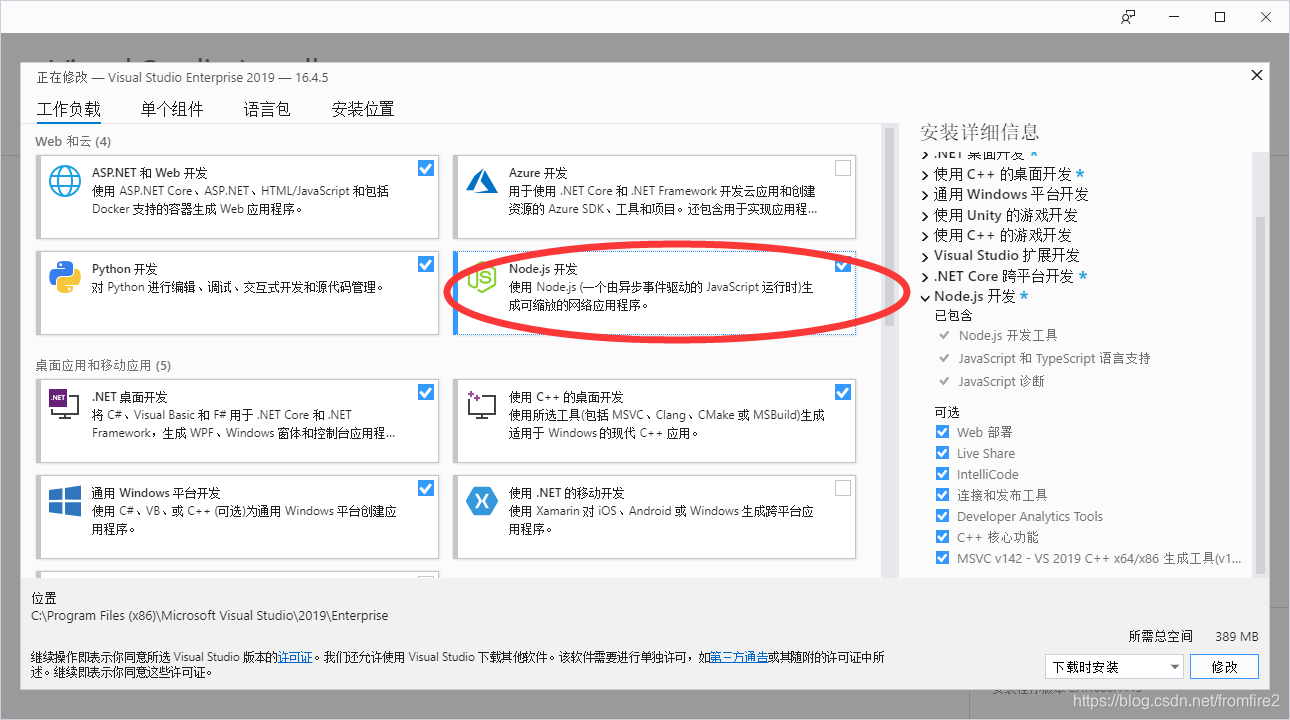This screenshot has height=720, width=1290.
Task: Expand the 使用 Unity 的游戏开发 section
Action: pyautogui.click(x=925, y=214)
